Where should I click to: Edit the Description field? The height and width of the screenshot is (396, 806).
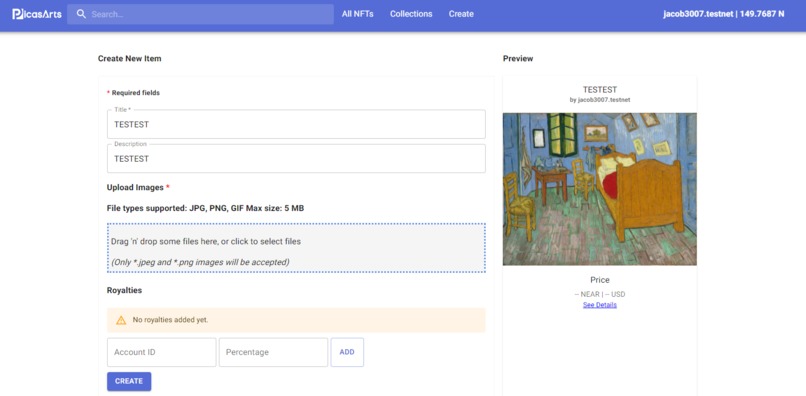tap(296, 158)
